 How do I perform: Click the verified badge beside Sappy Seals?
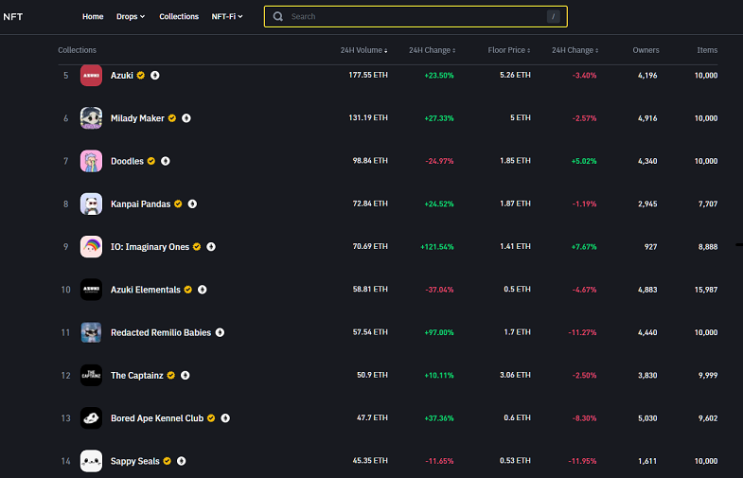point(167,461)
